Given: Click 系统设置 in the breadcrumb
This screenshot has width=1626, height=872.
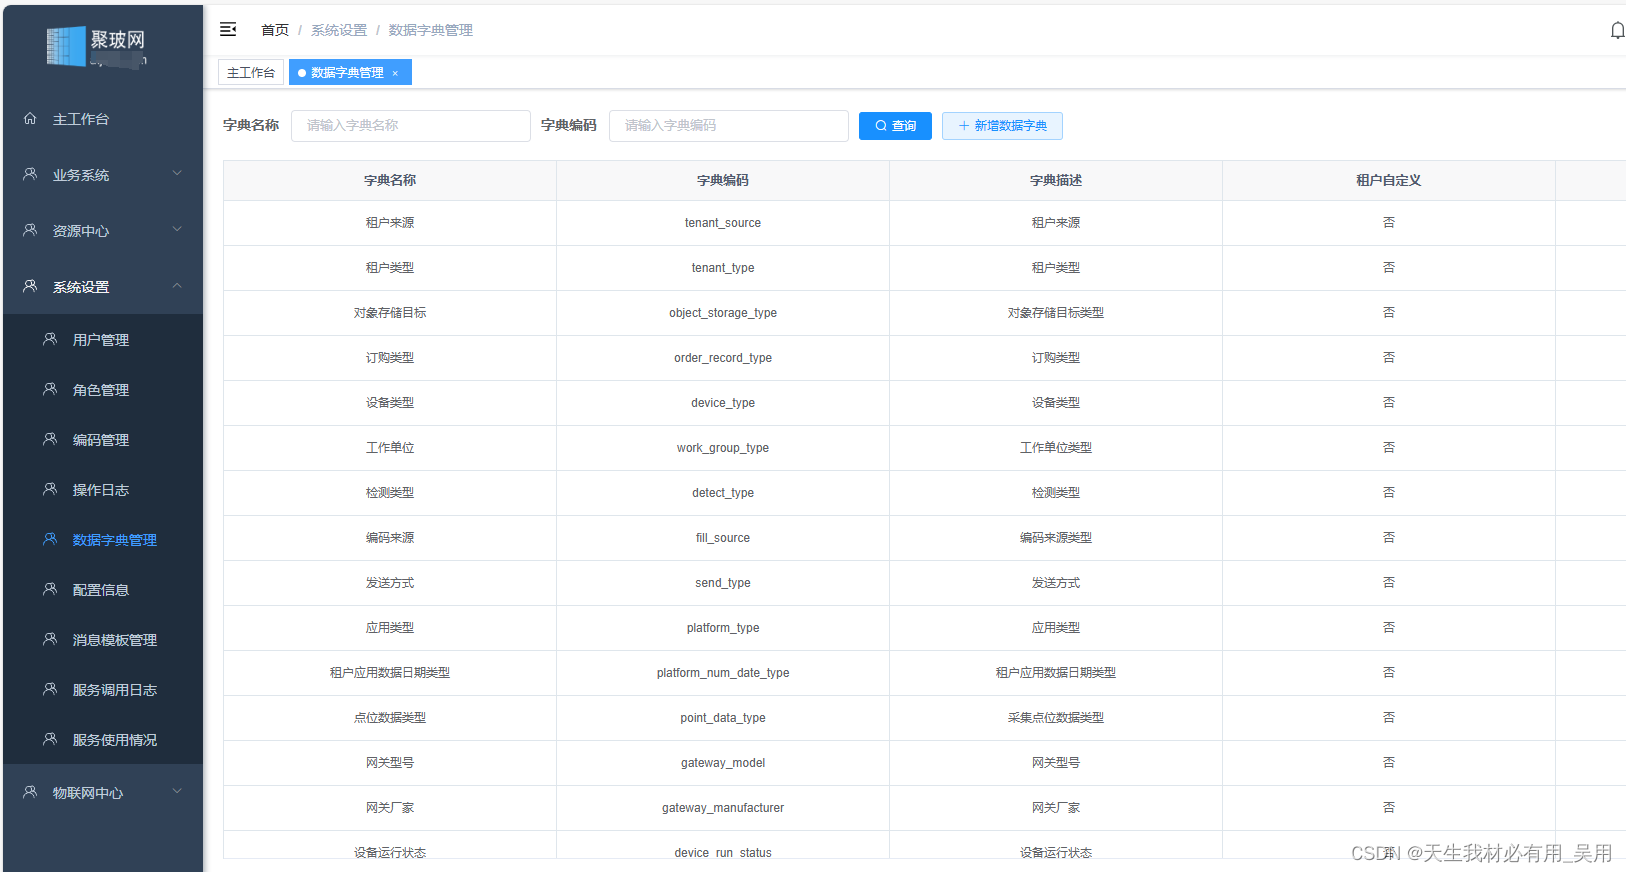Looking at the screenshot, I should click(339, 30).
